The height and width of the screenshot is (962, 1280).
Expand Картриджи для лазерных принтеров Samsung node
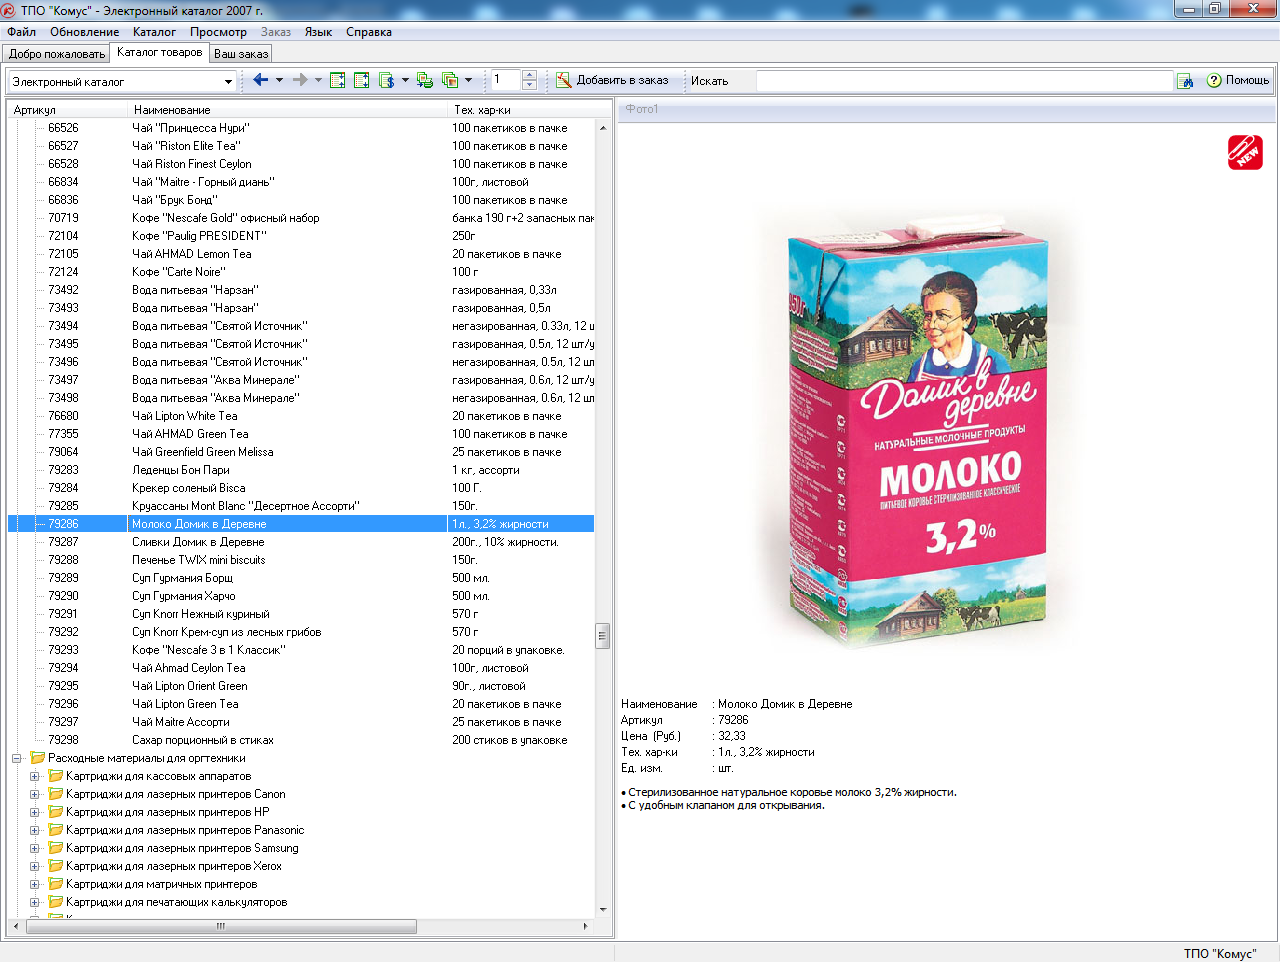coord(35,848)
